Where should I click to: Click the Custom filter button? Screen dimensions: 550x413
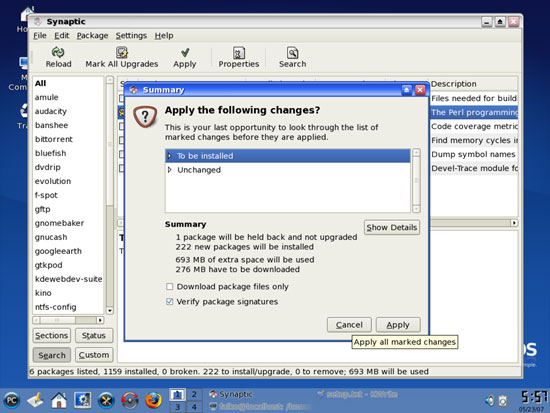pos(94,355)
